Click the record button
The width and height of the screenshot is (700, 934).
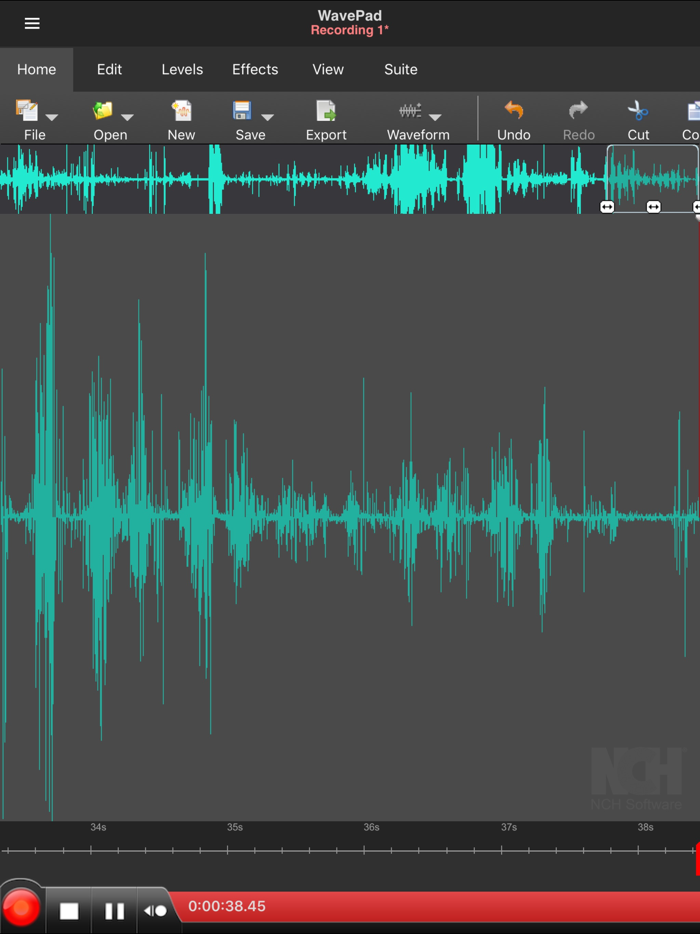21,908
